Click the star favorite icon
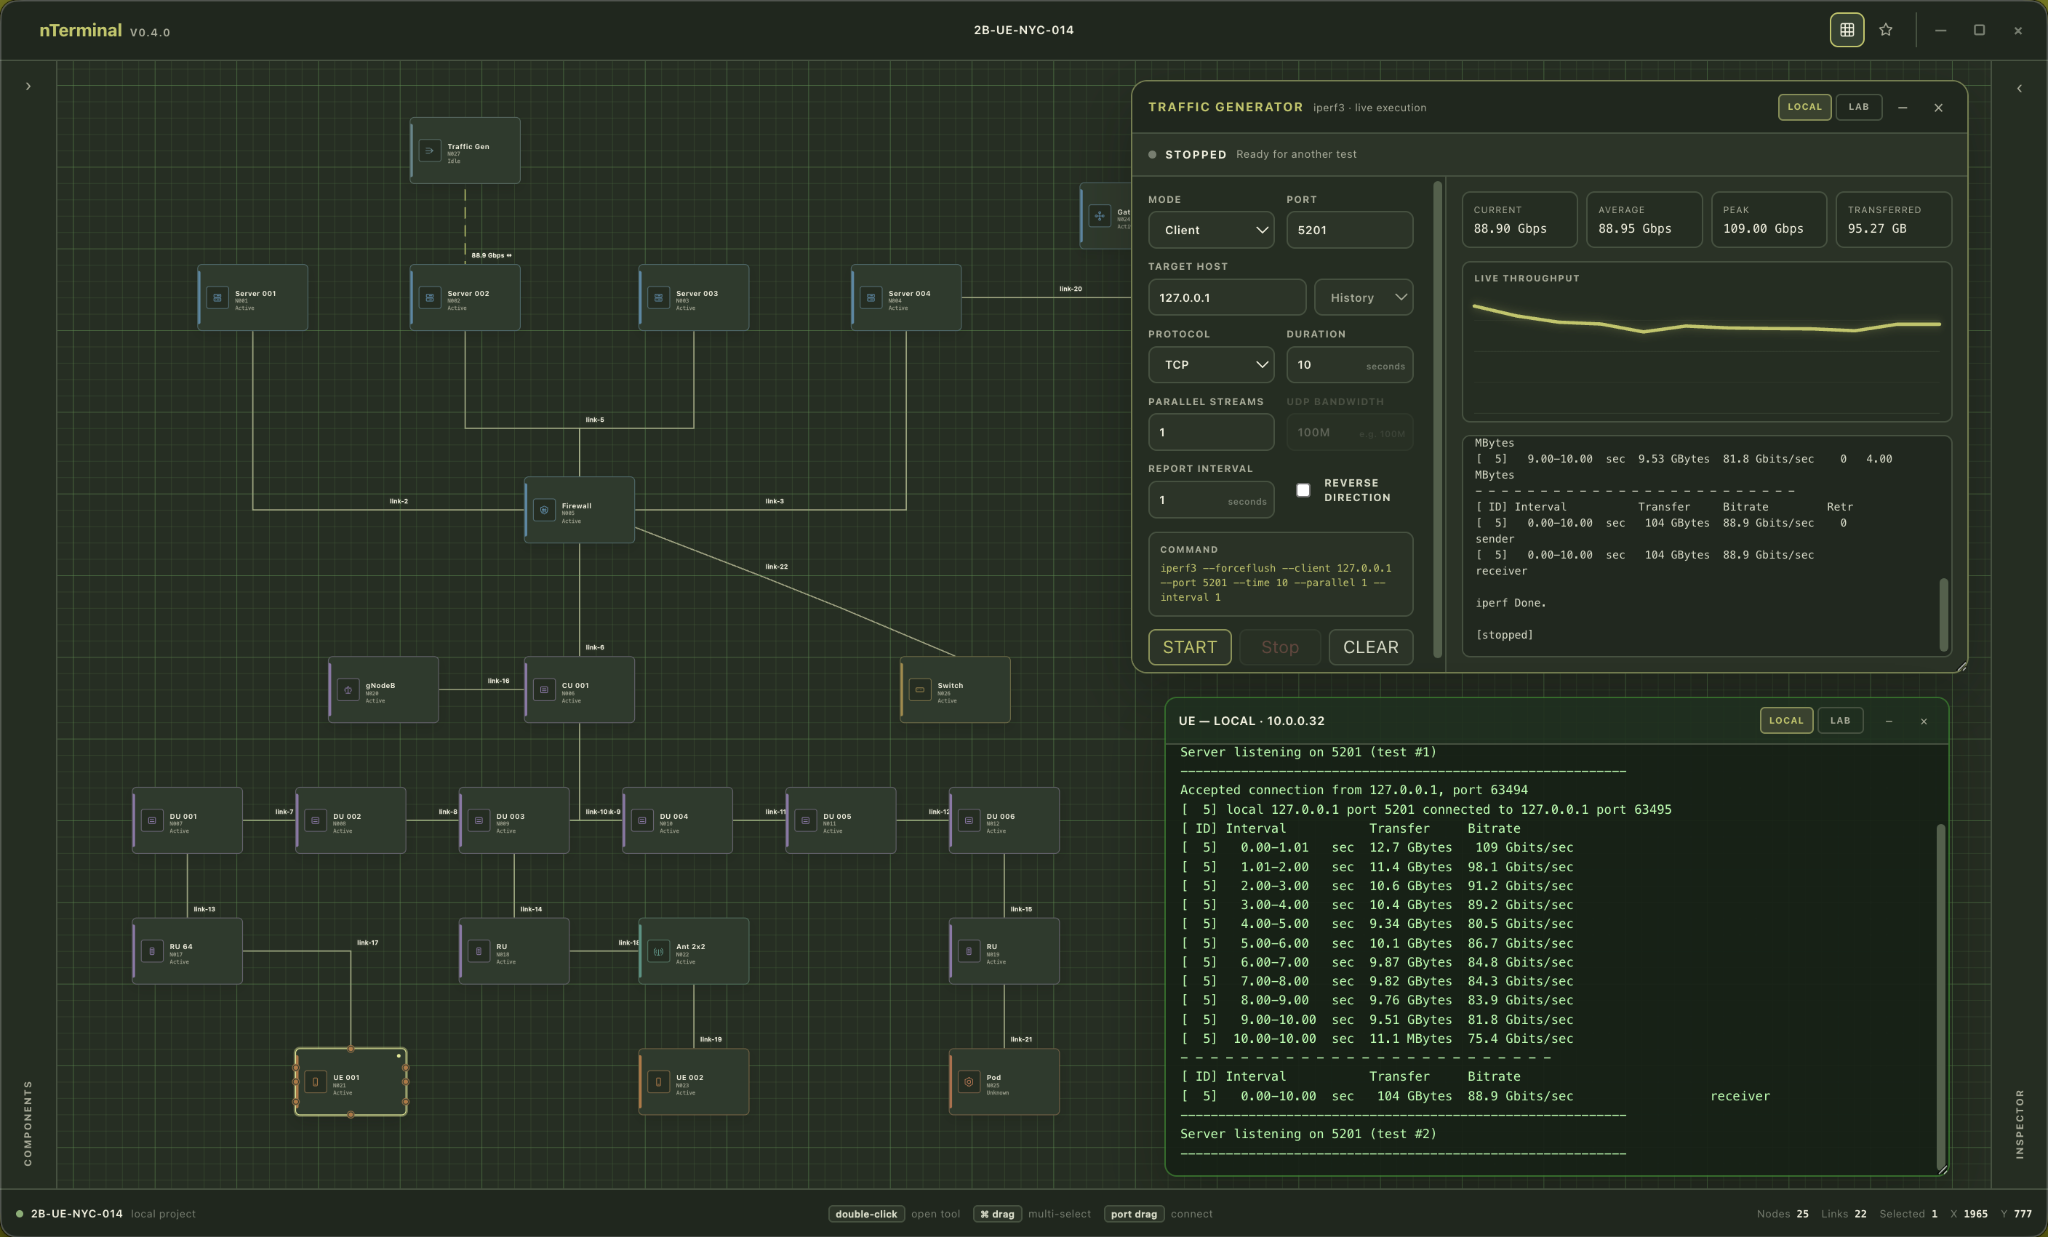The image size is (2048, 1237). click(1886, 30)
